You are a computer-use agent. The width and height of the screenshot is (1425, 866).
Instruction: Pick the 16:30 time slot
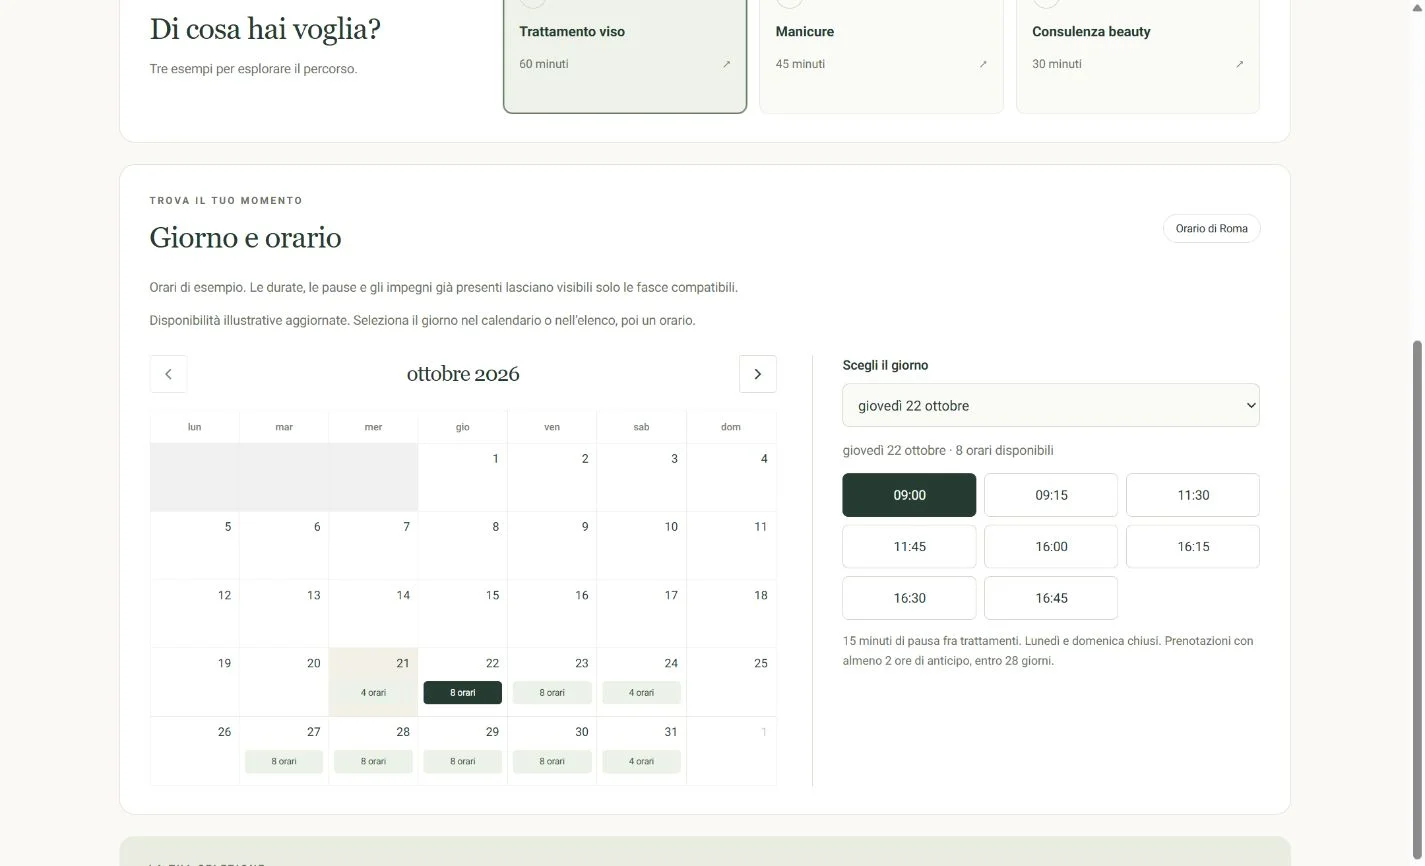click(909, 598)
